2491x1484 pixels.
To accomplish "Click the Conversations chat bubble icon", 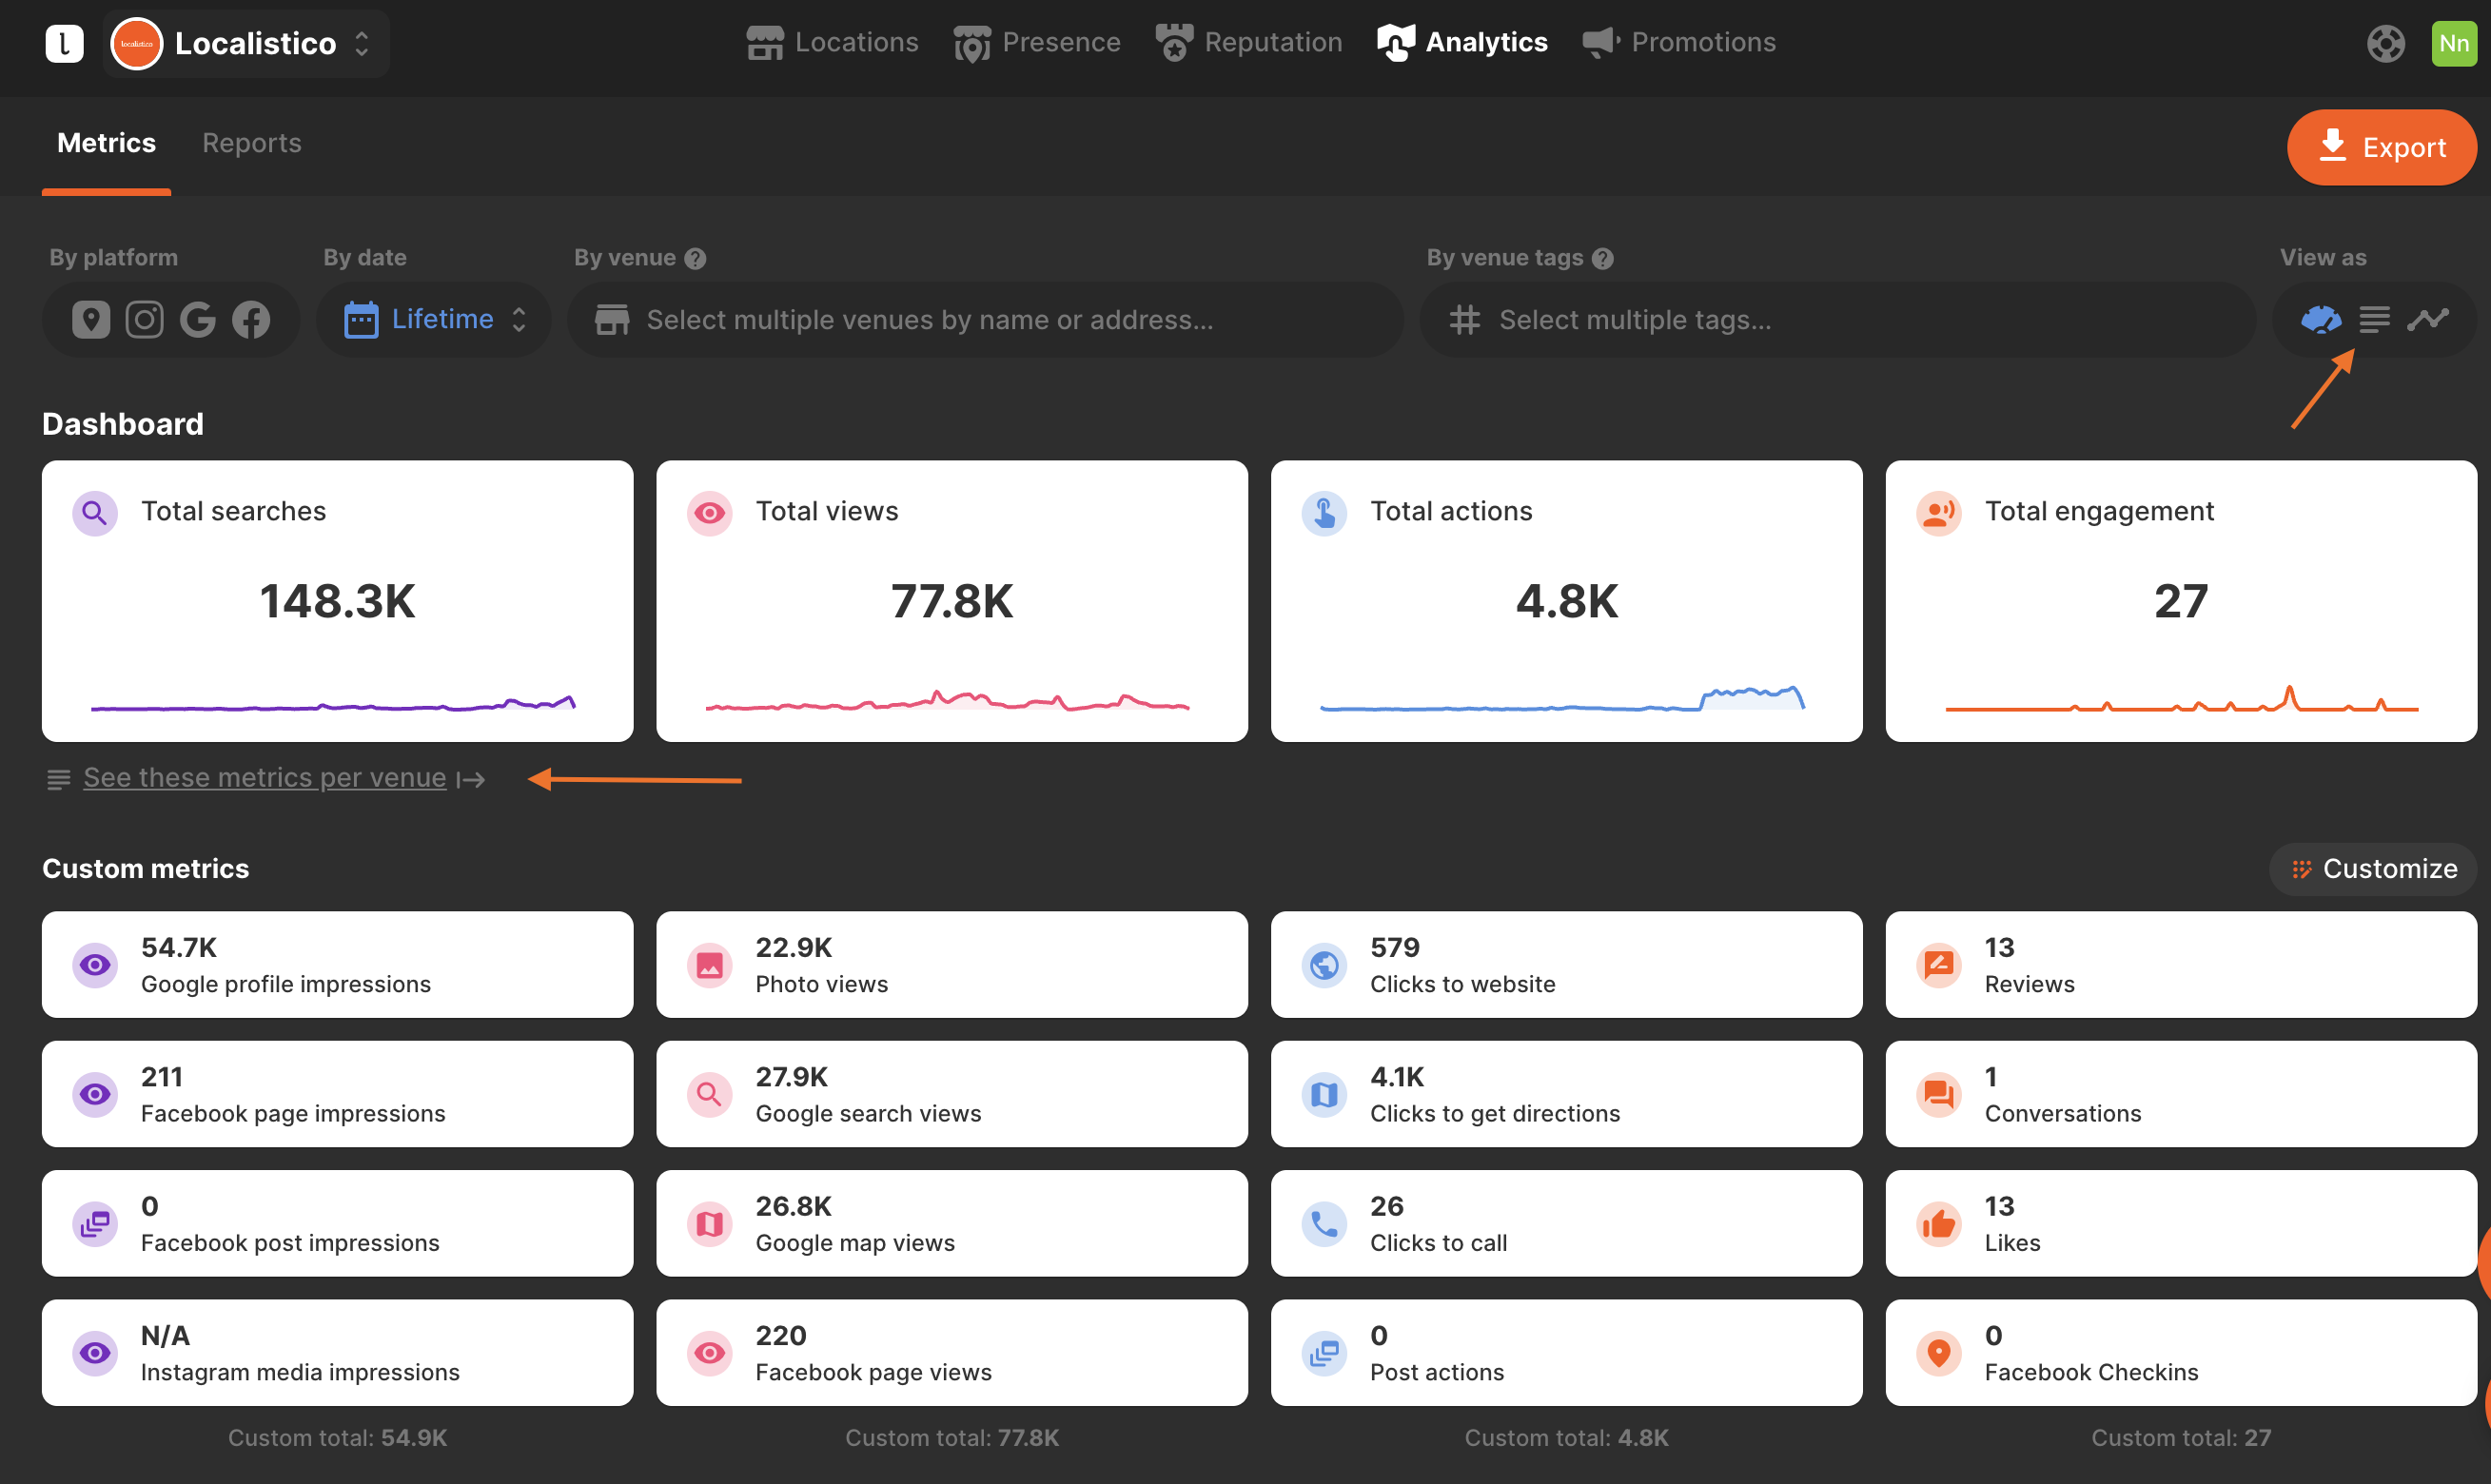I will tap(1939, 1095).
